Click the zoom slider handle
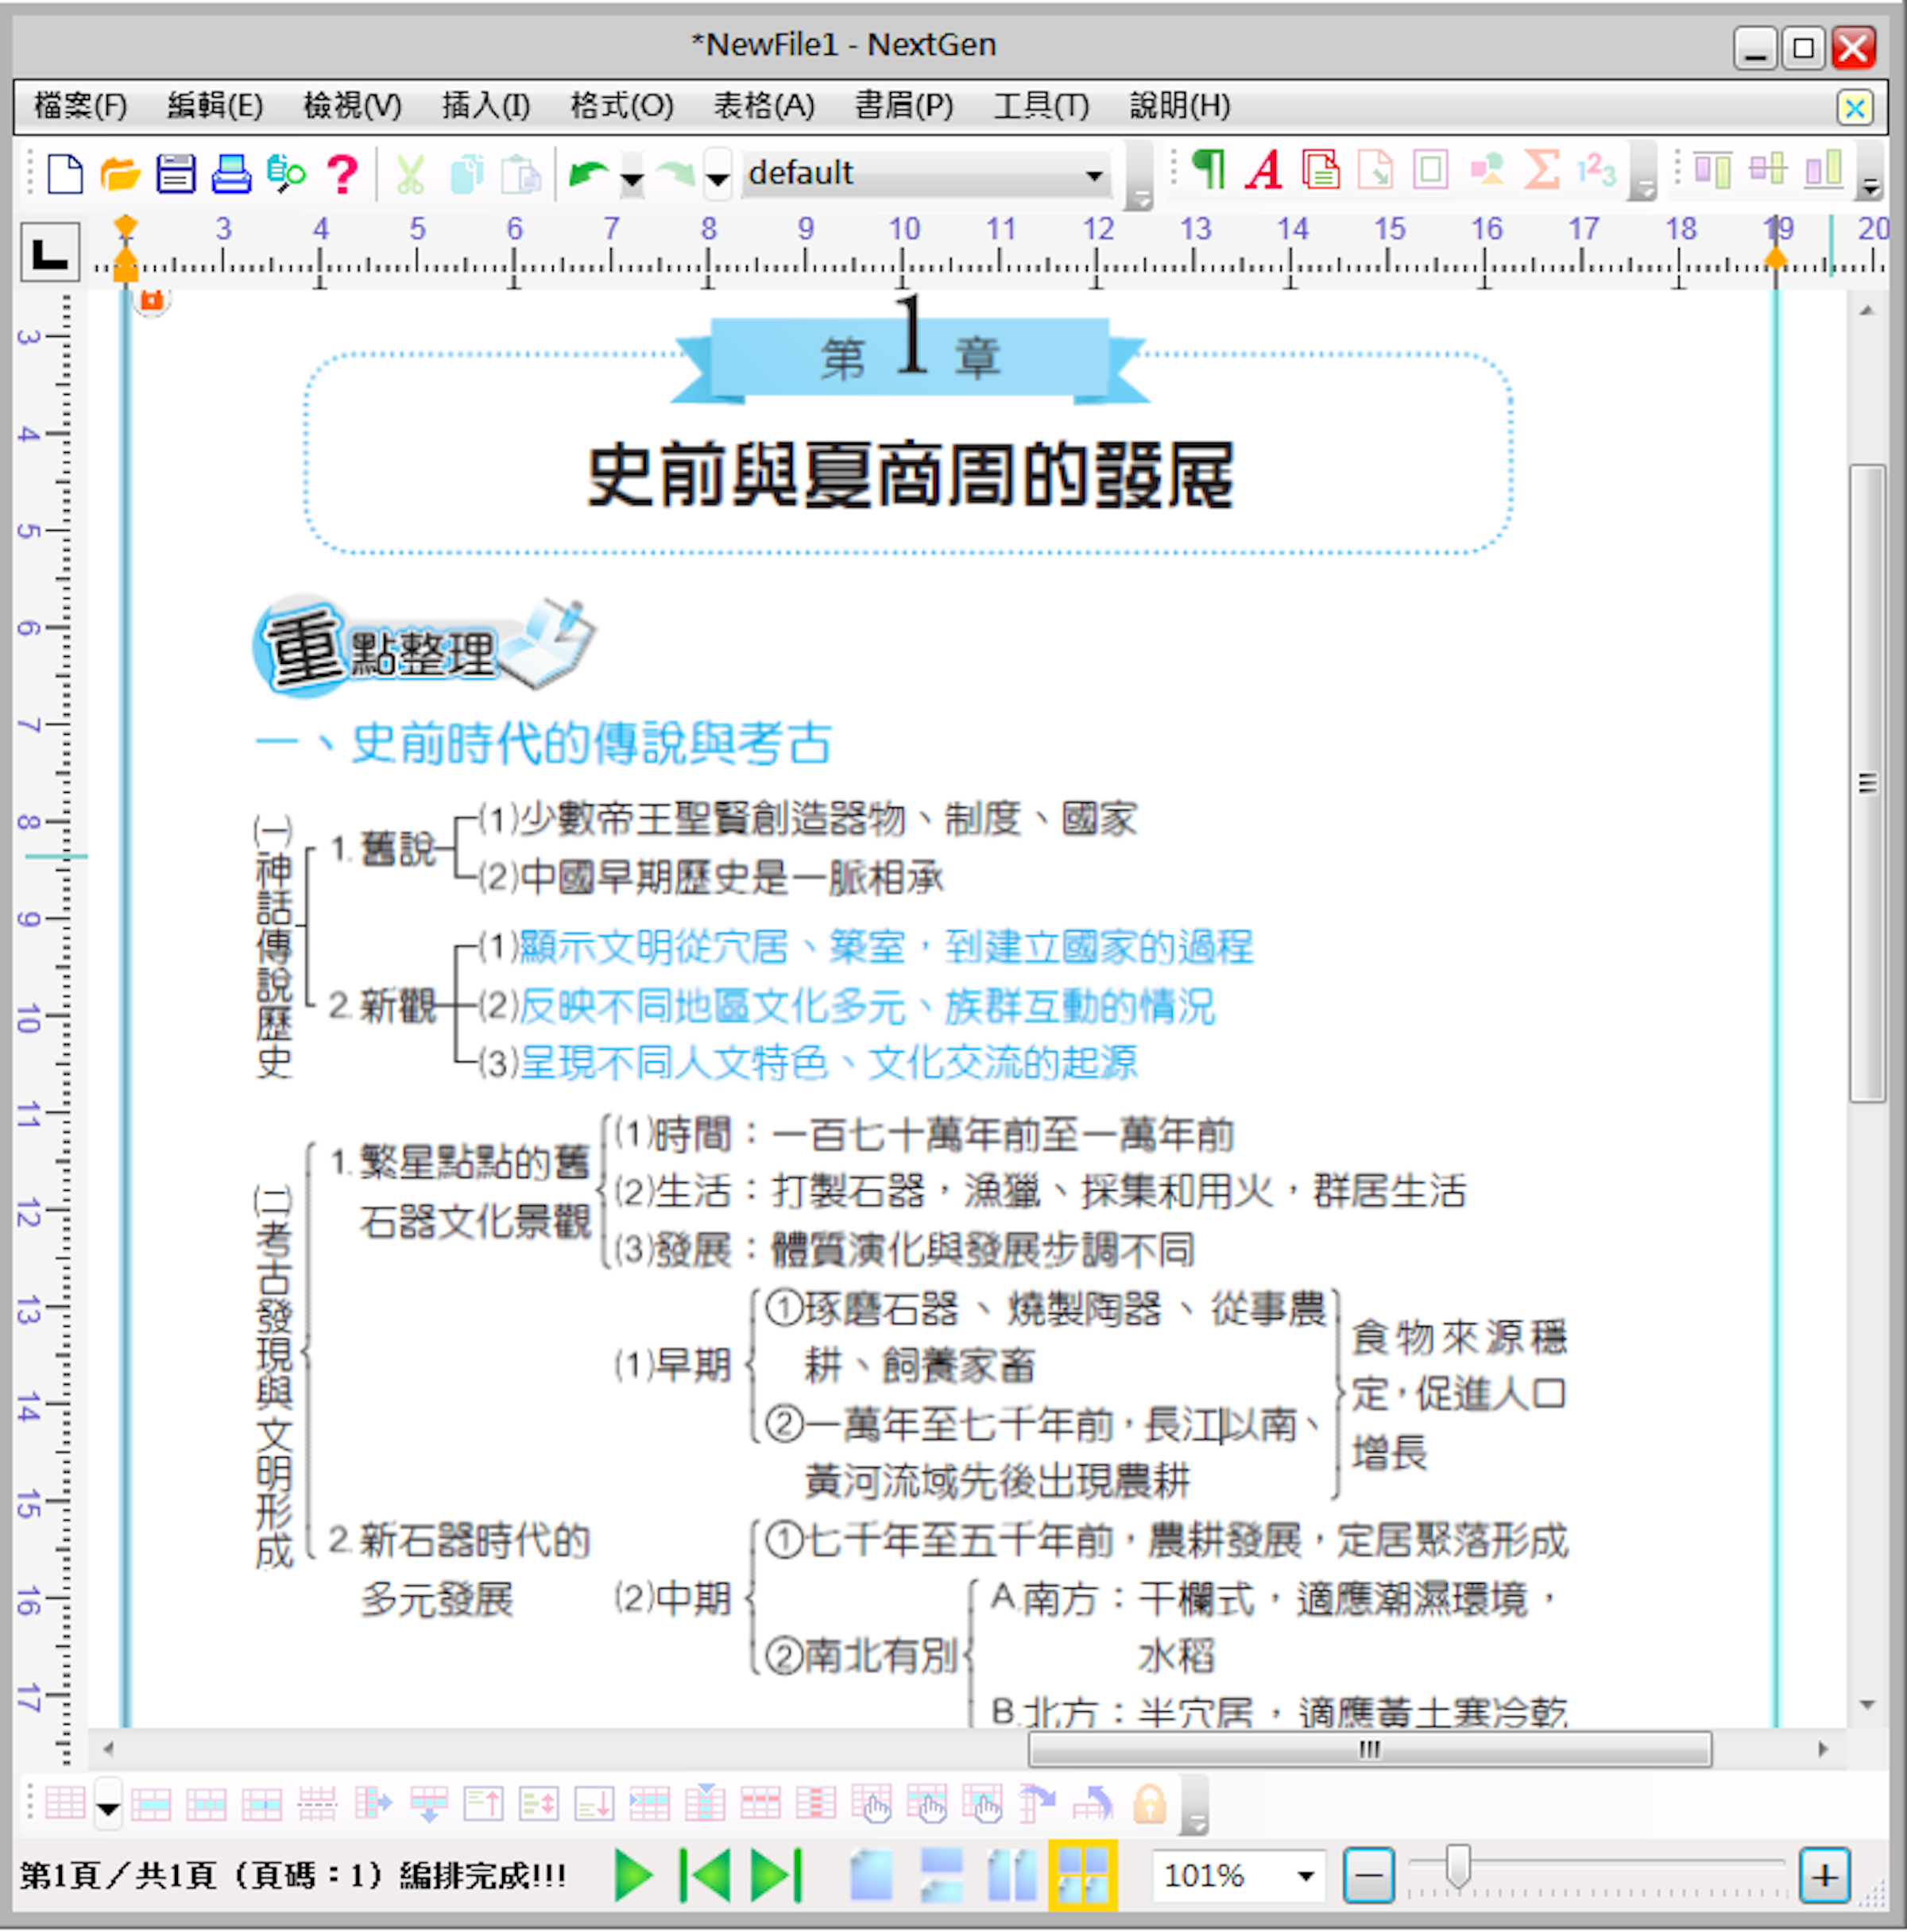The height and width of the screenshot is (1932, 1907). 1458,1867
